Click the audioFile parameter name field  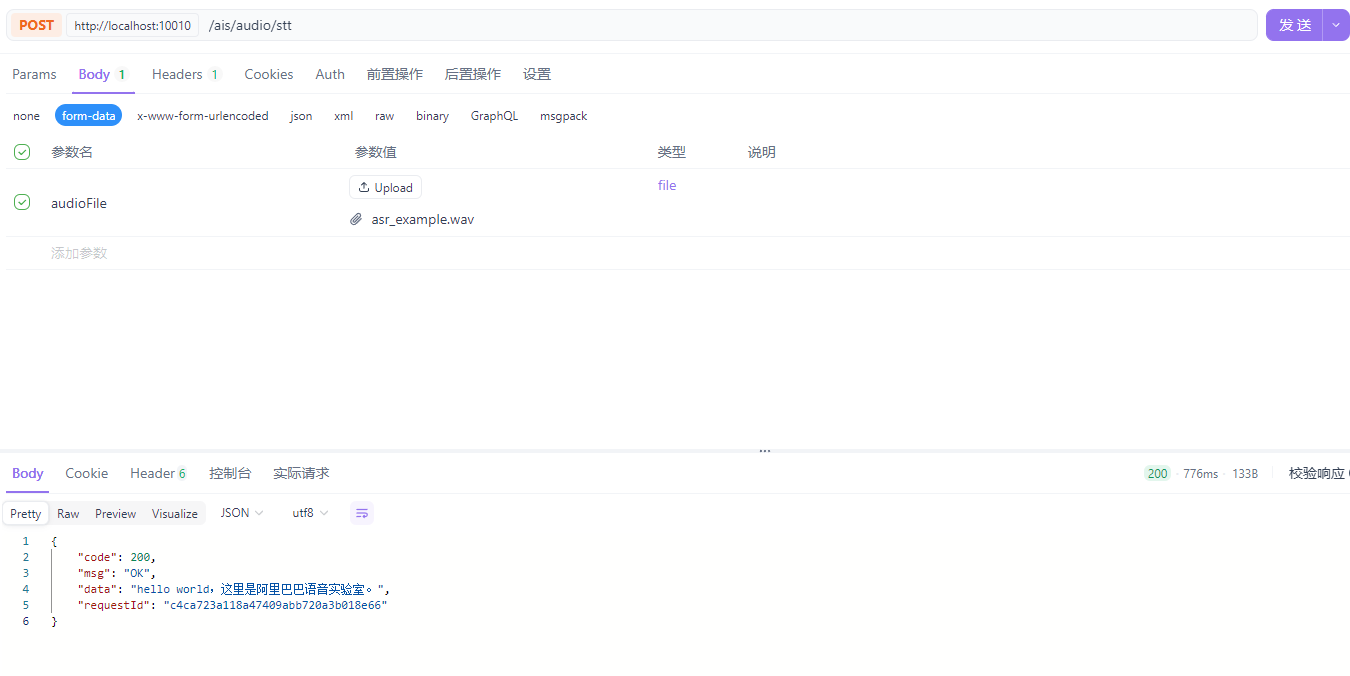pyautogui.click(x=79, y=203)
